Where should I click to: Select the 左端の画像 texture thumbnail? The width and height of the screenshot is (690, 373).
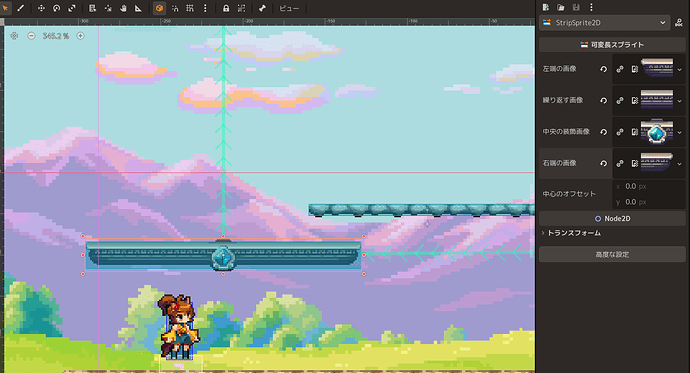(x=657, y=68)
